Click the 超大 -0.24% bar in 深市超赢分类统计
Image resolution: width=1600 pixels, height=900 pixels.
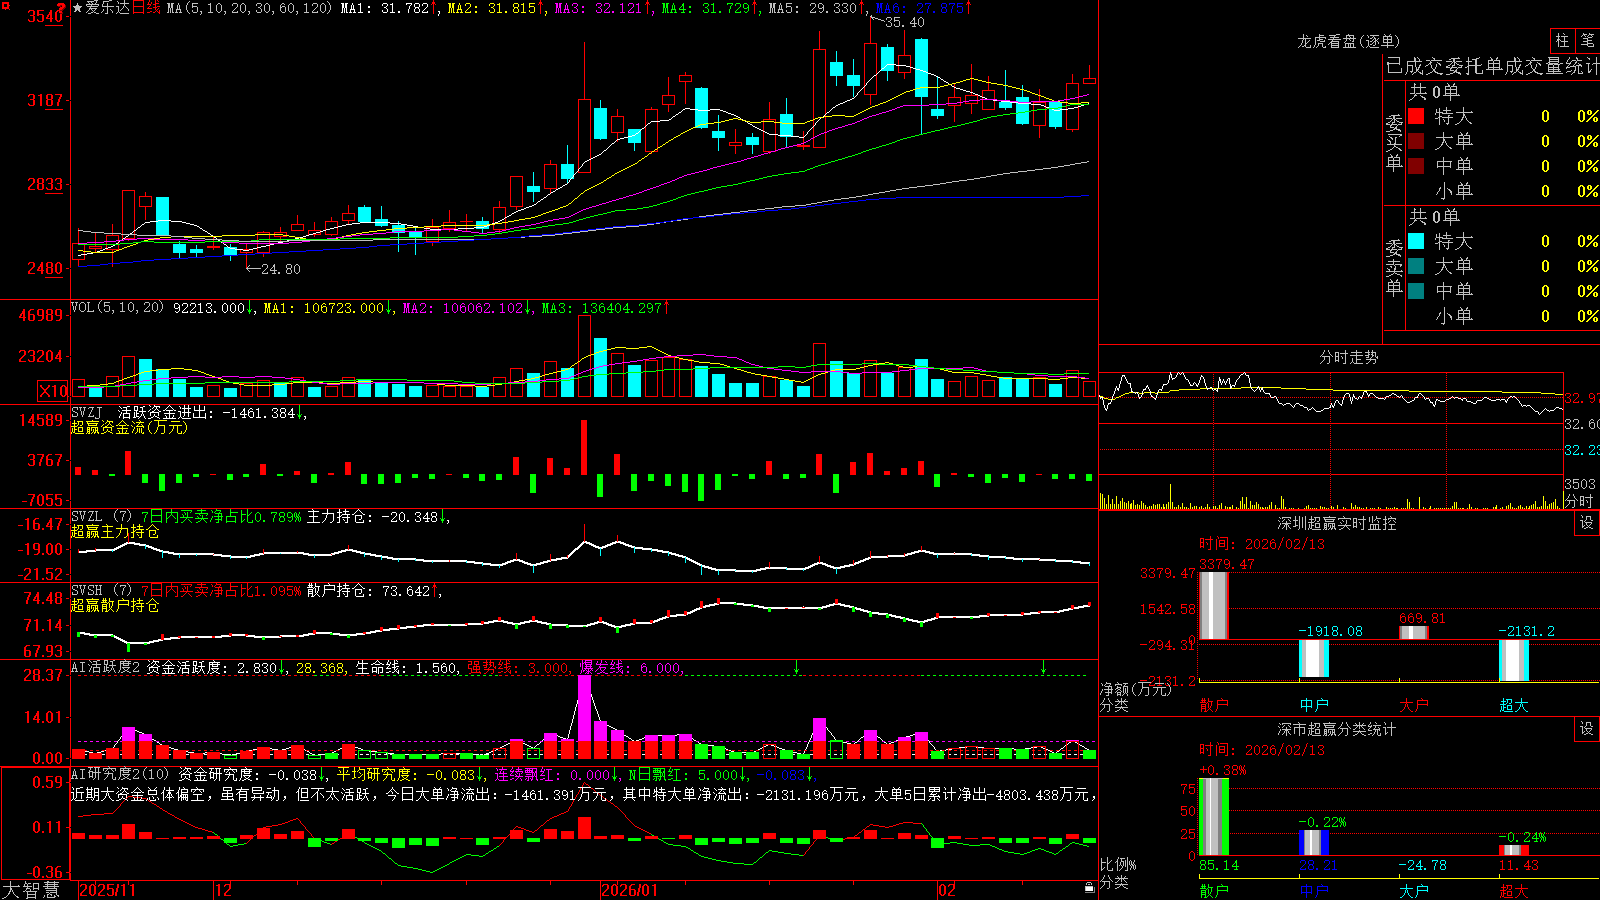(x=1514, y=850)
